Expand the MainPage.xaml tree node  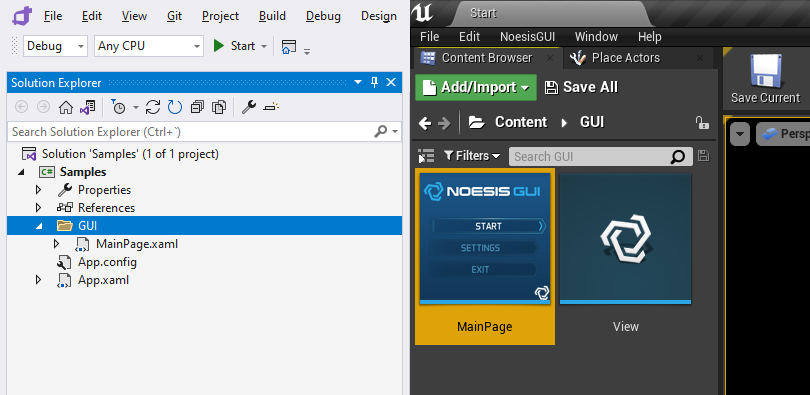[57, 244]
